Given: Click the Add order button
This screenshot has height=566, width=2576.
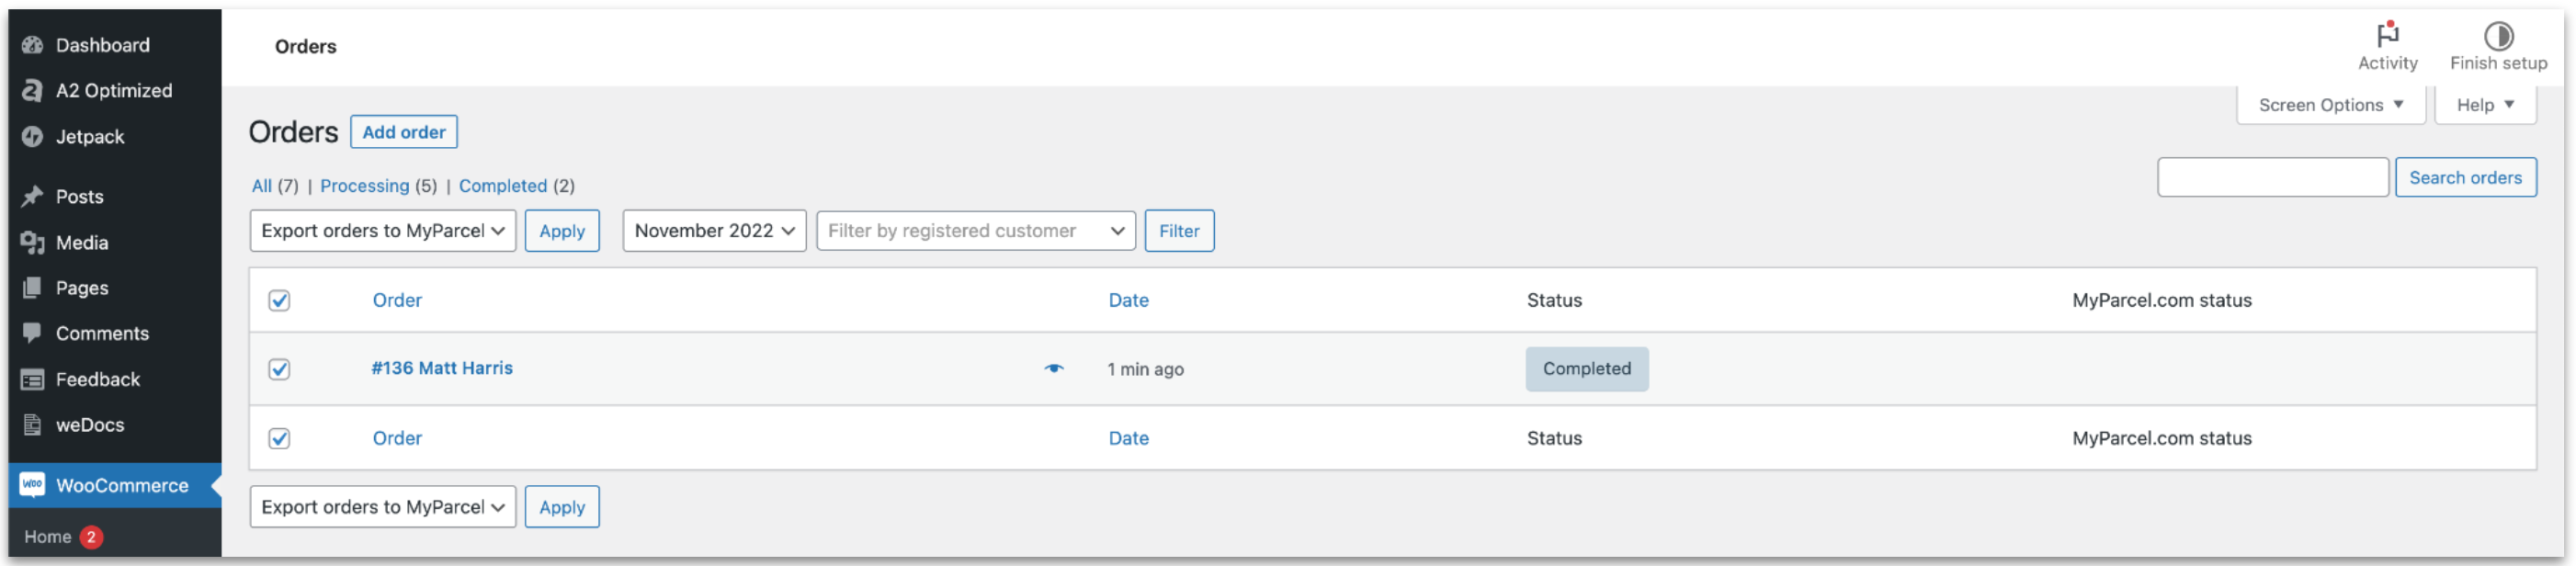Looking at the screenshot, I should [403, 132].
